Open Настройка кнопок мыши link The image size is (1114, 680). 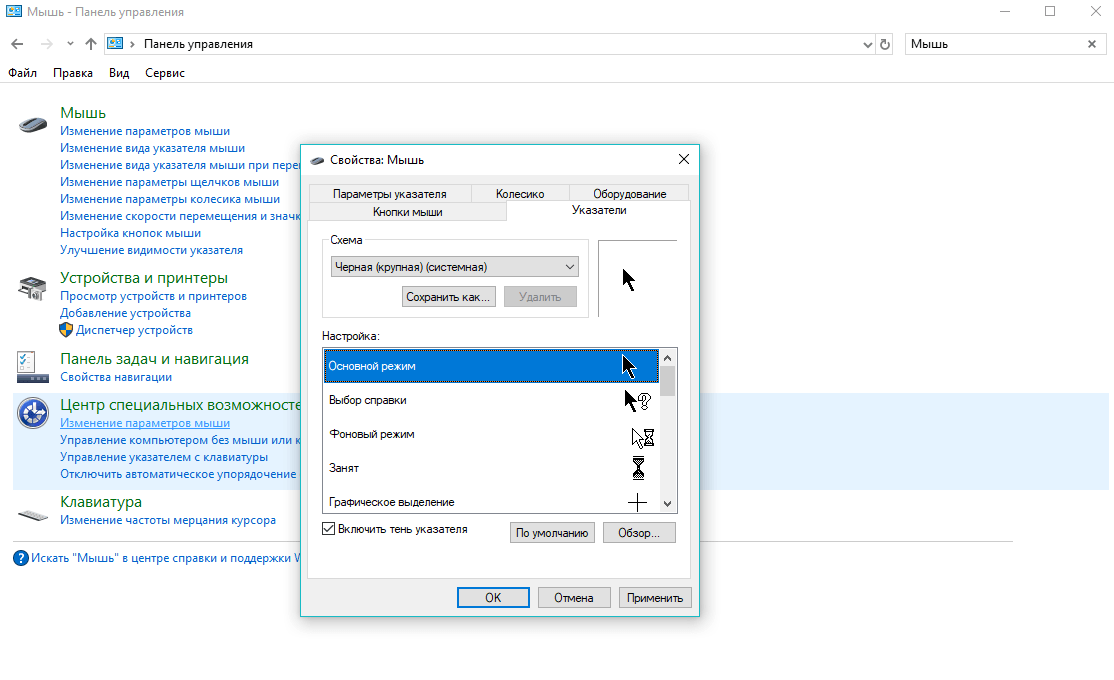tap(131, 233)
